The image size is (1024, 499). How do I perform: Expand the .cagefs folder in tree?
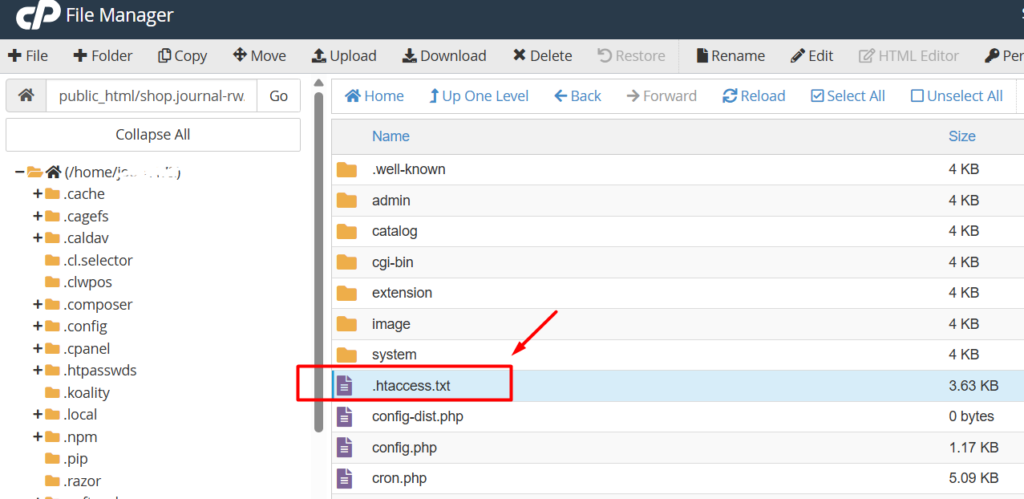[x=37, y=216]
